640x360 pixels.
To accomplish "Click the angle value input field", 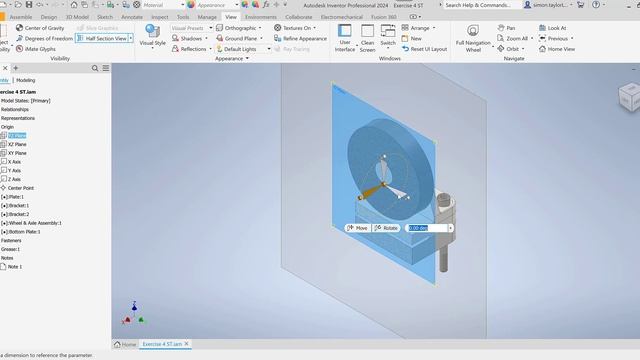I will click(427, 228).
